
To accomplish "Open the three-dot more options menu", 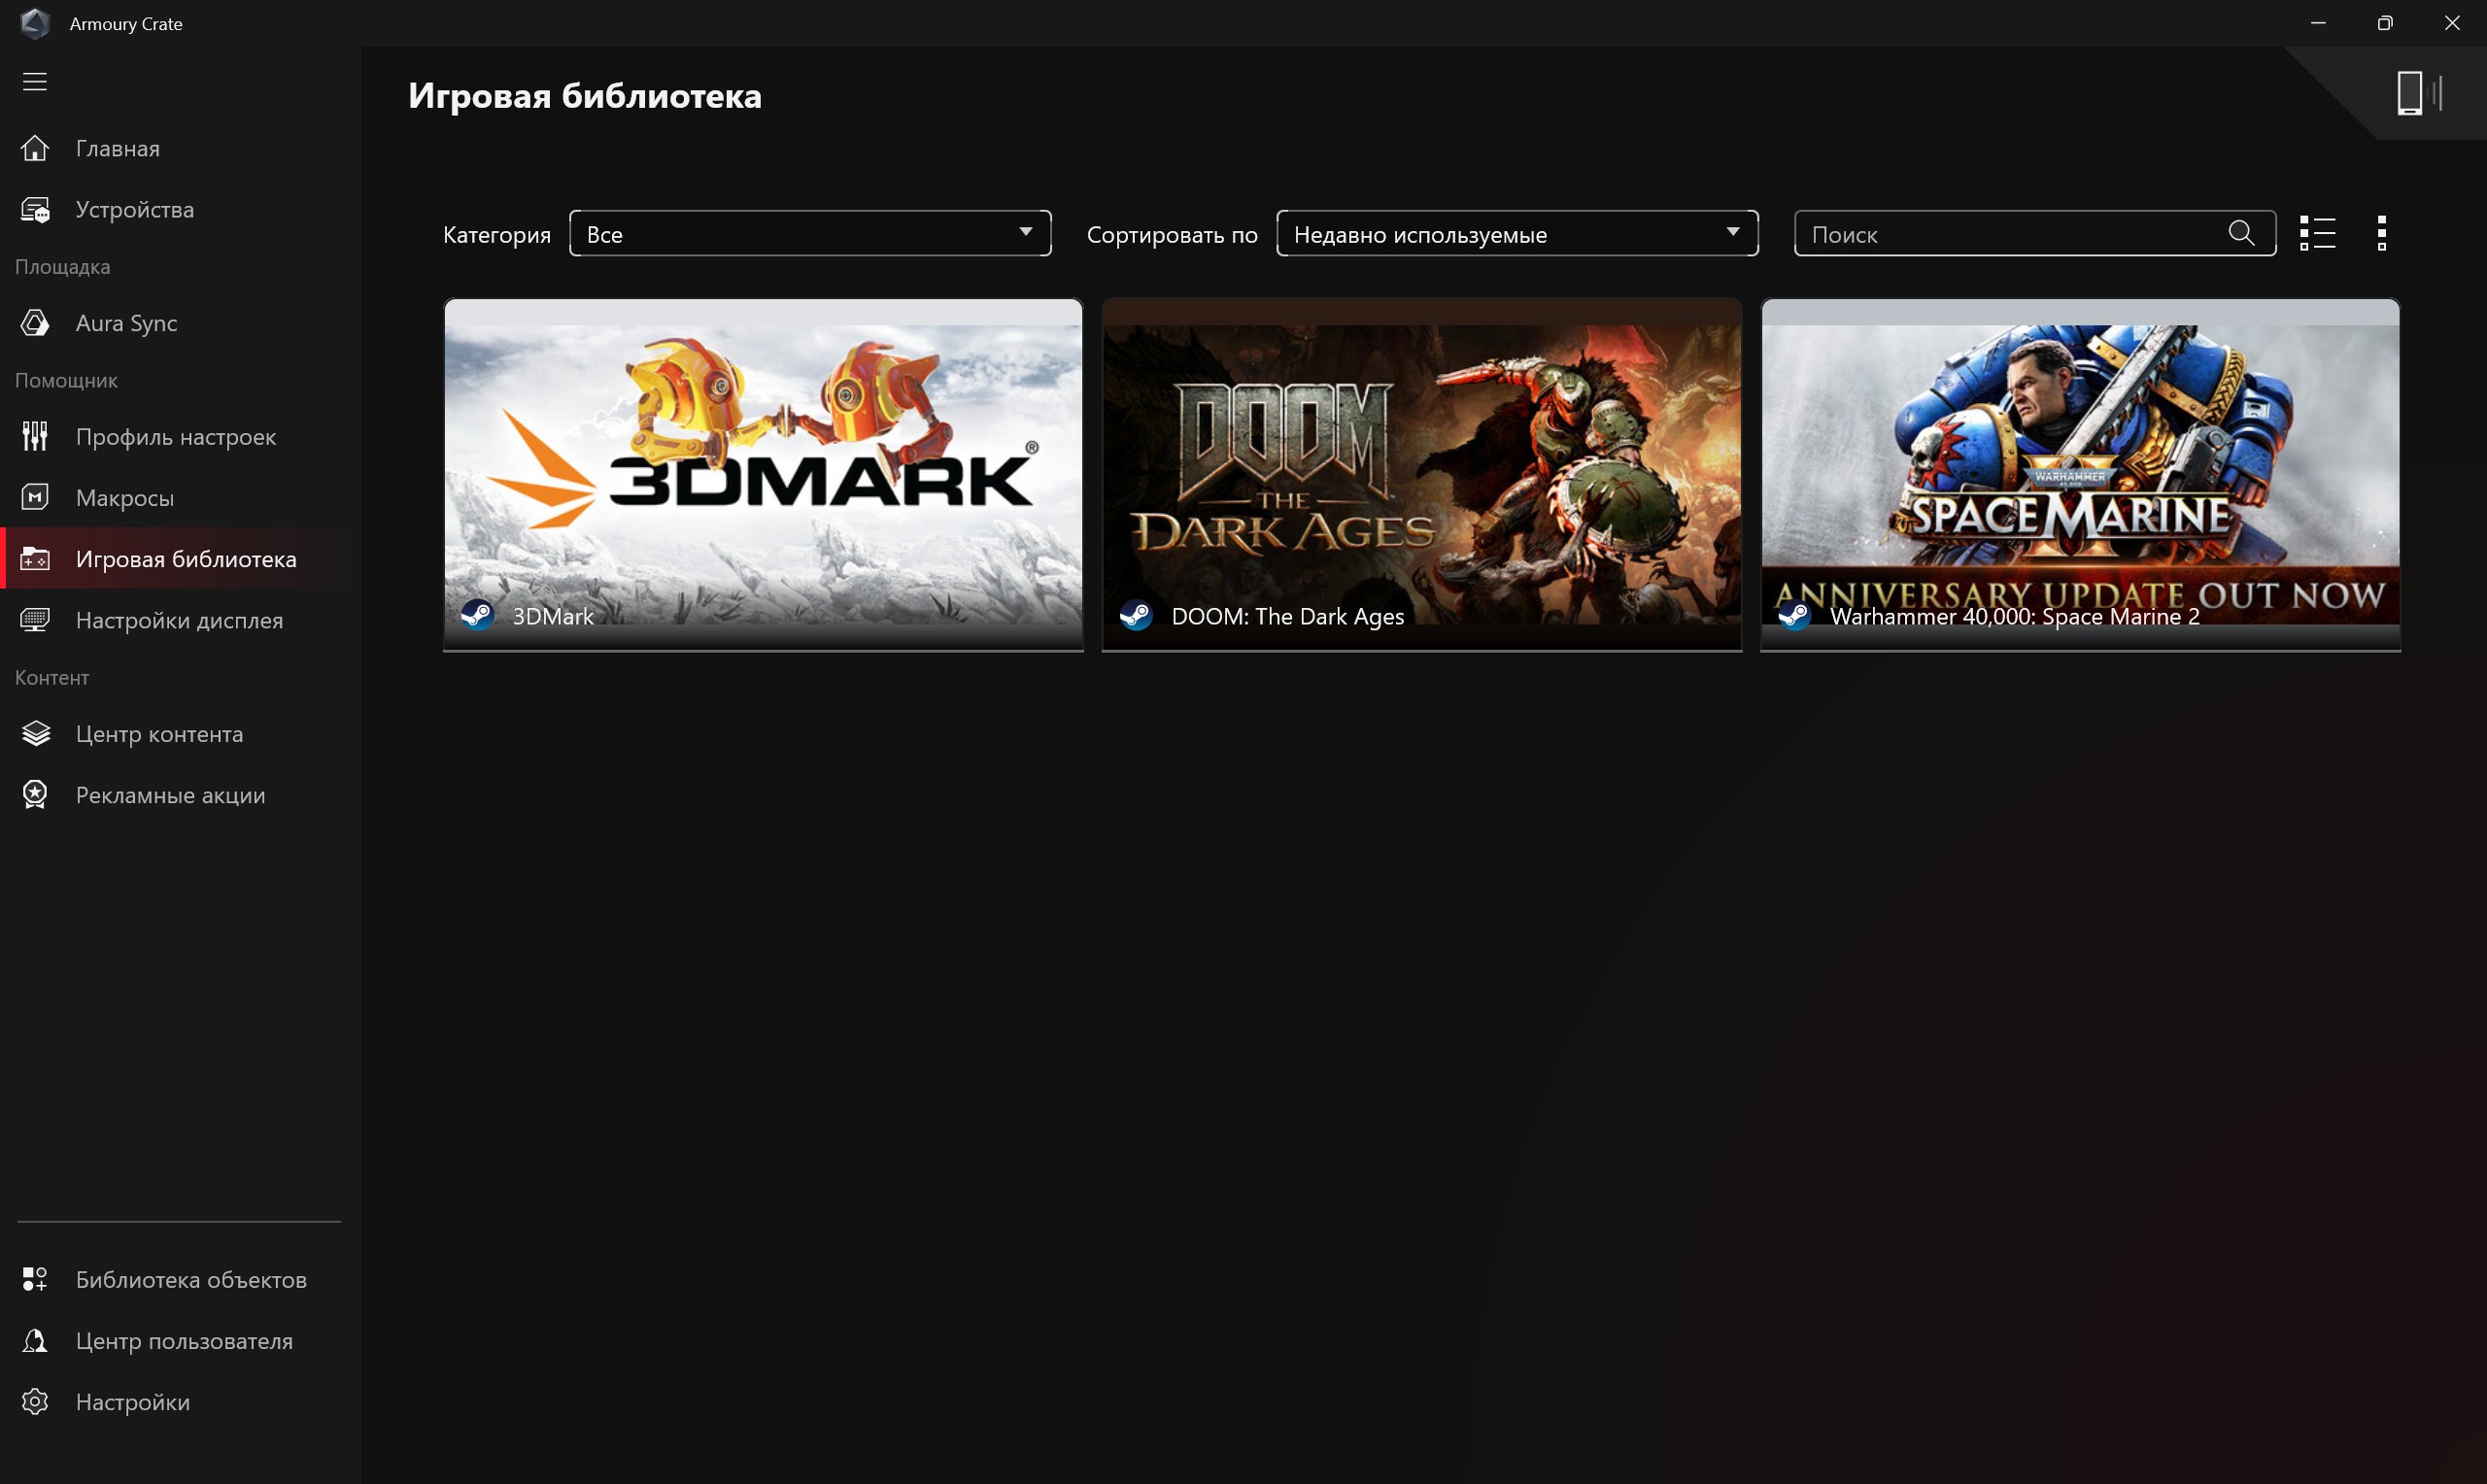I will (x=2381, y=233).
